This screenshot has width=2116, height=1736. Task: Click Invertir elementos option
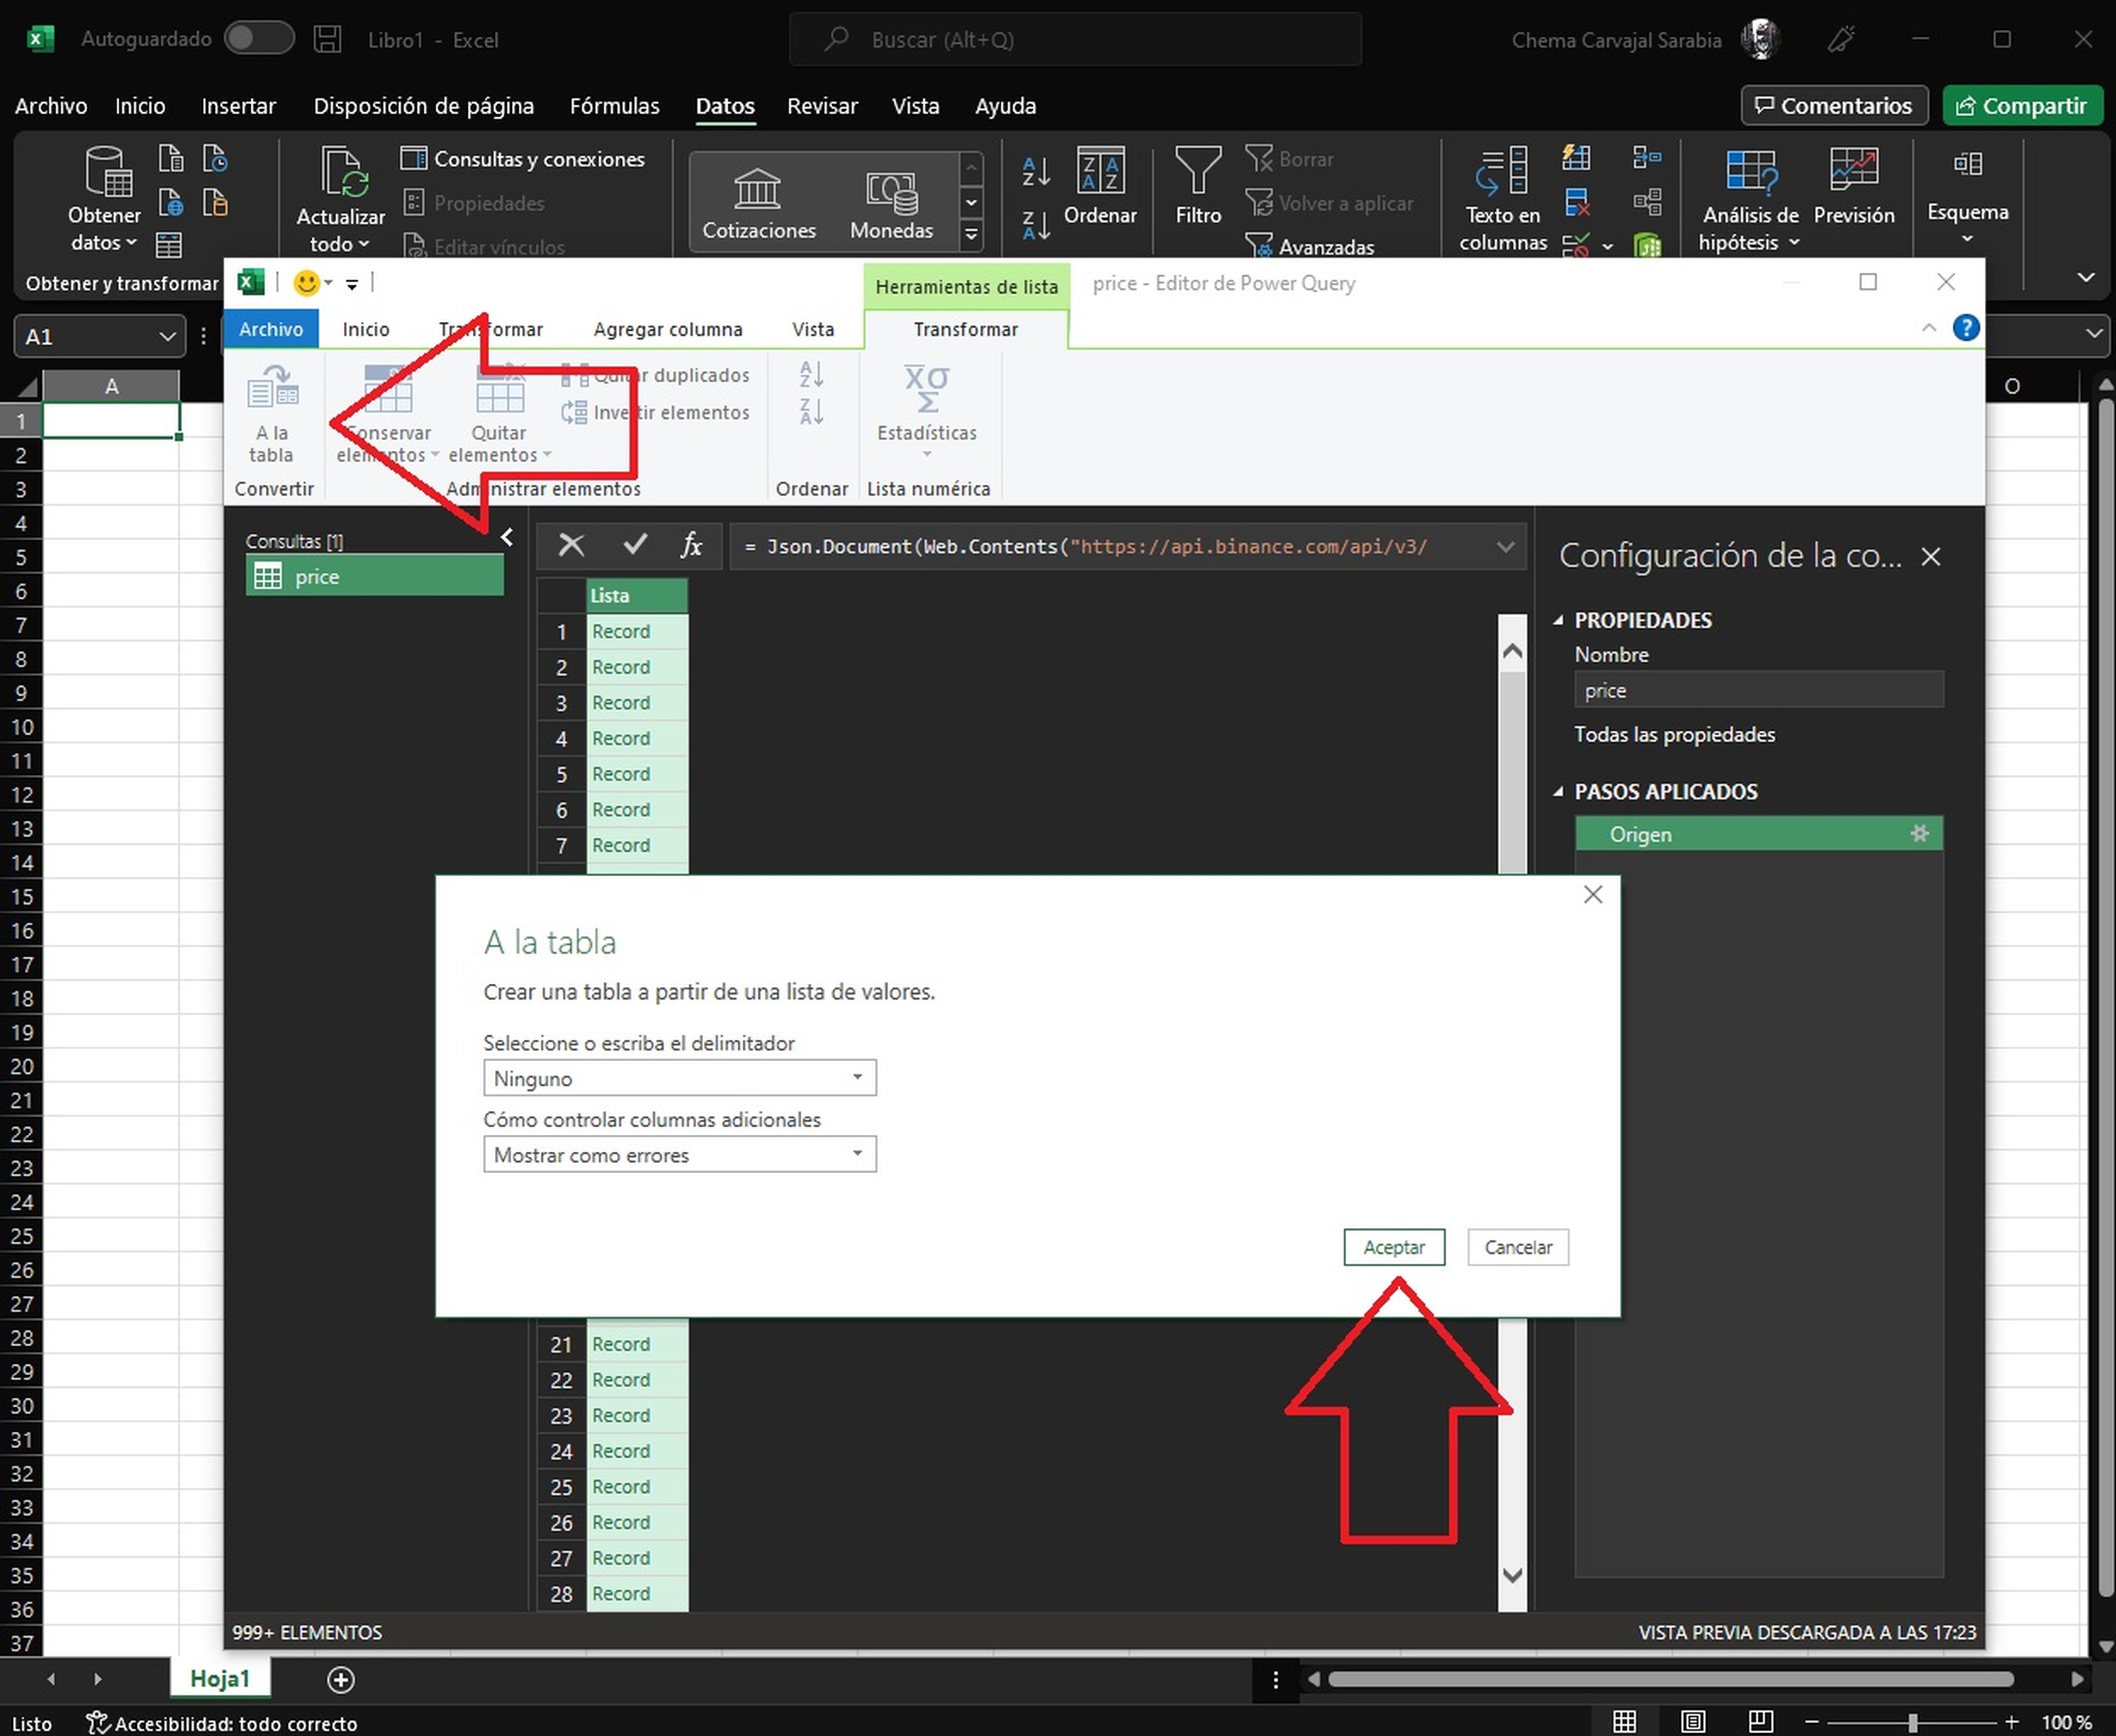[x=655, y=412]
